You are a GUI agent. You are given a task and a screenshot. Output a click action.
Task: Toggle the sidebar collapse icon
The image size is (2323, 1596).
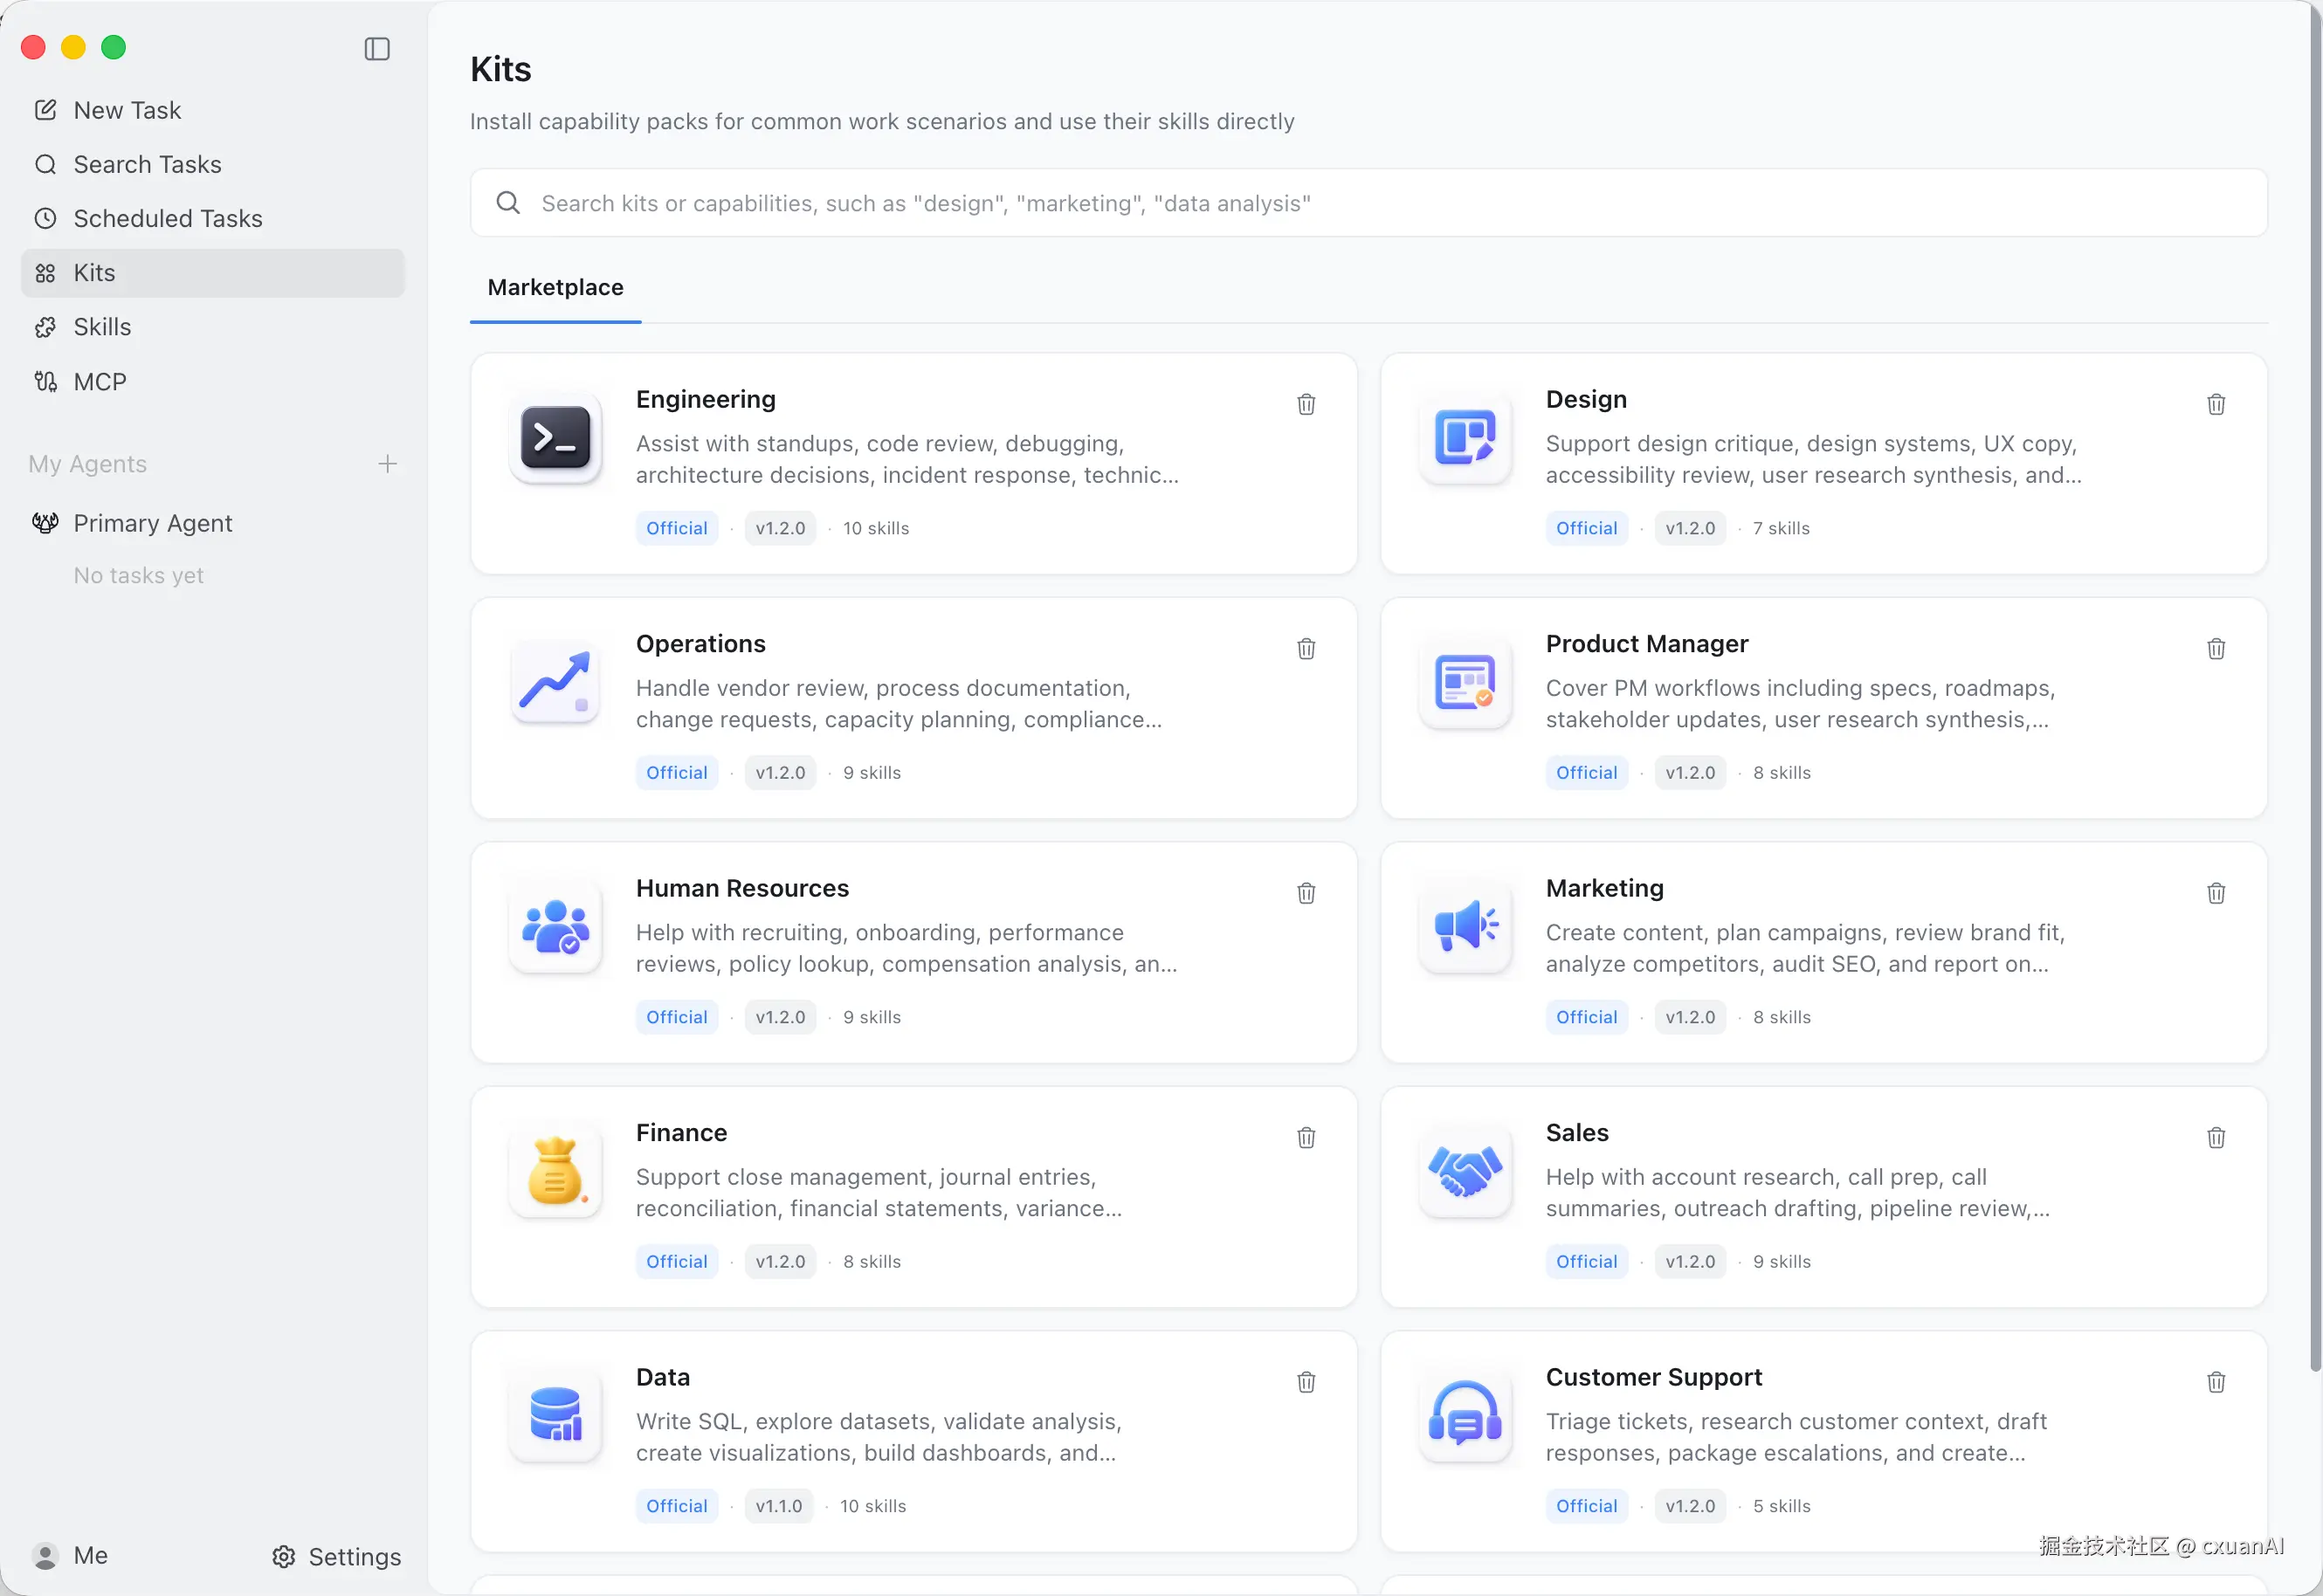point(377,49)
